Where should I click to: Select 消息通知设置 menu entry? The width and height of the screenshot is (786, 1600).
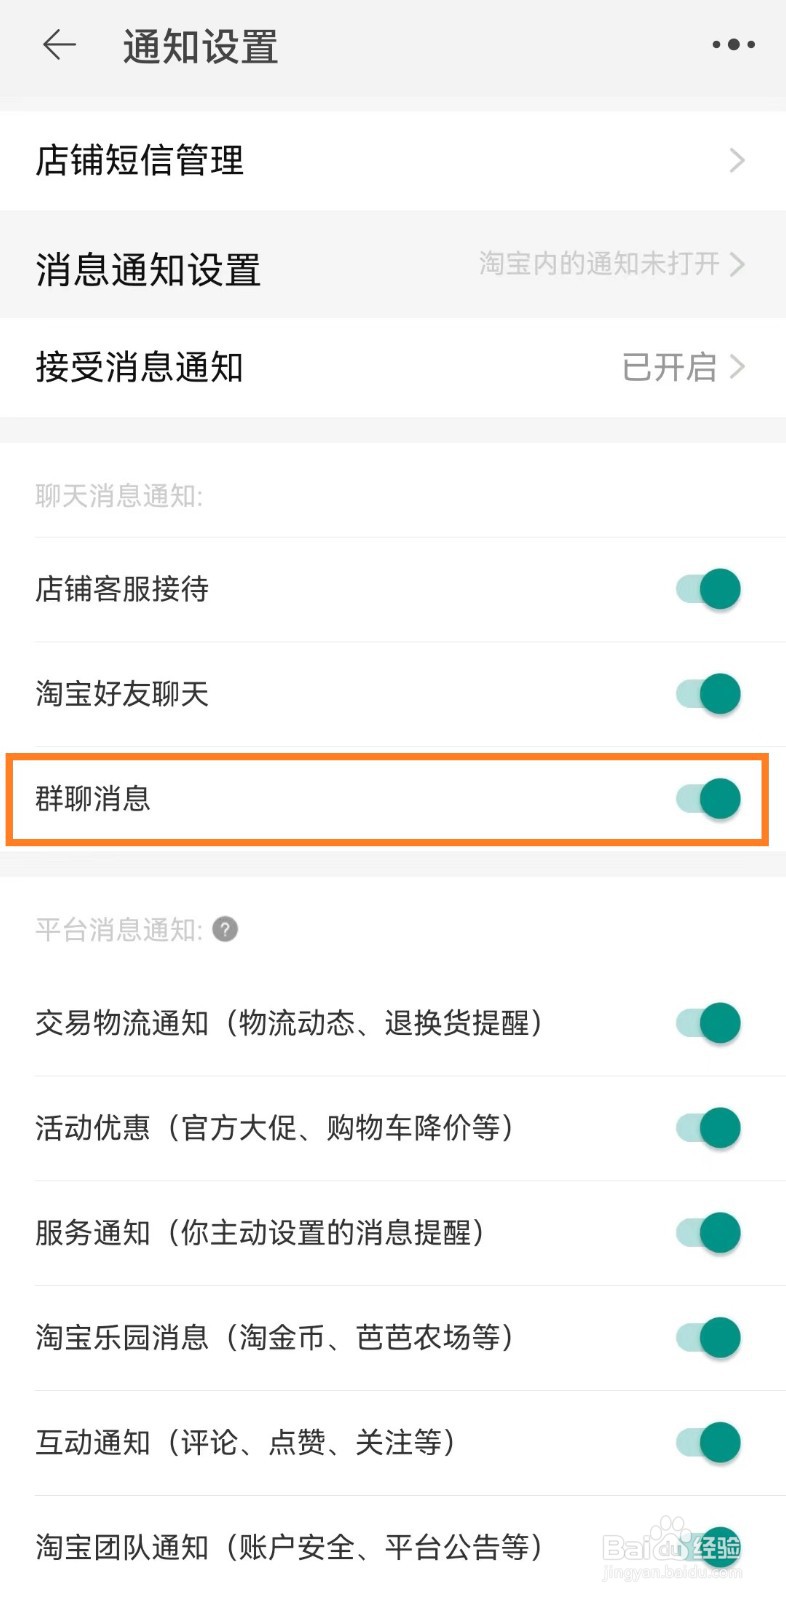[393, 265]
